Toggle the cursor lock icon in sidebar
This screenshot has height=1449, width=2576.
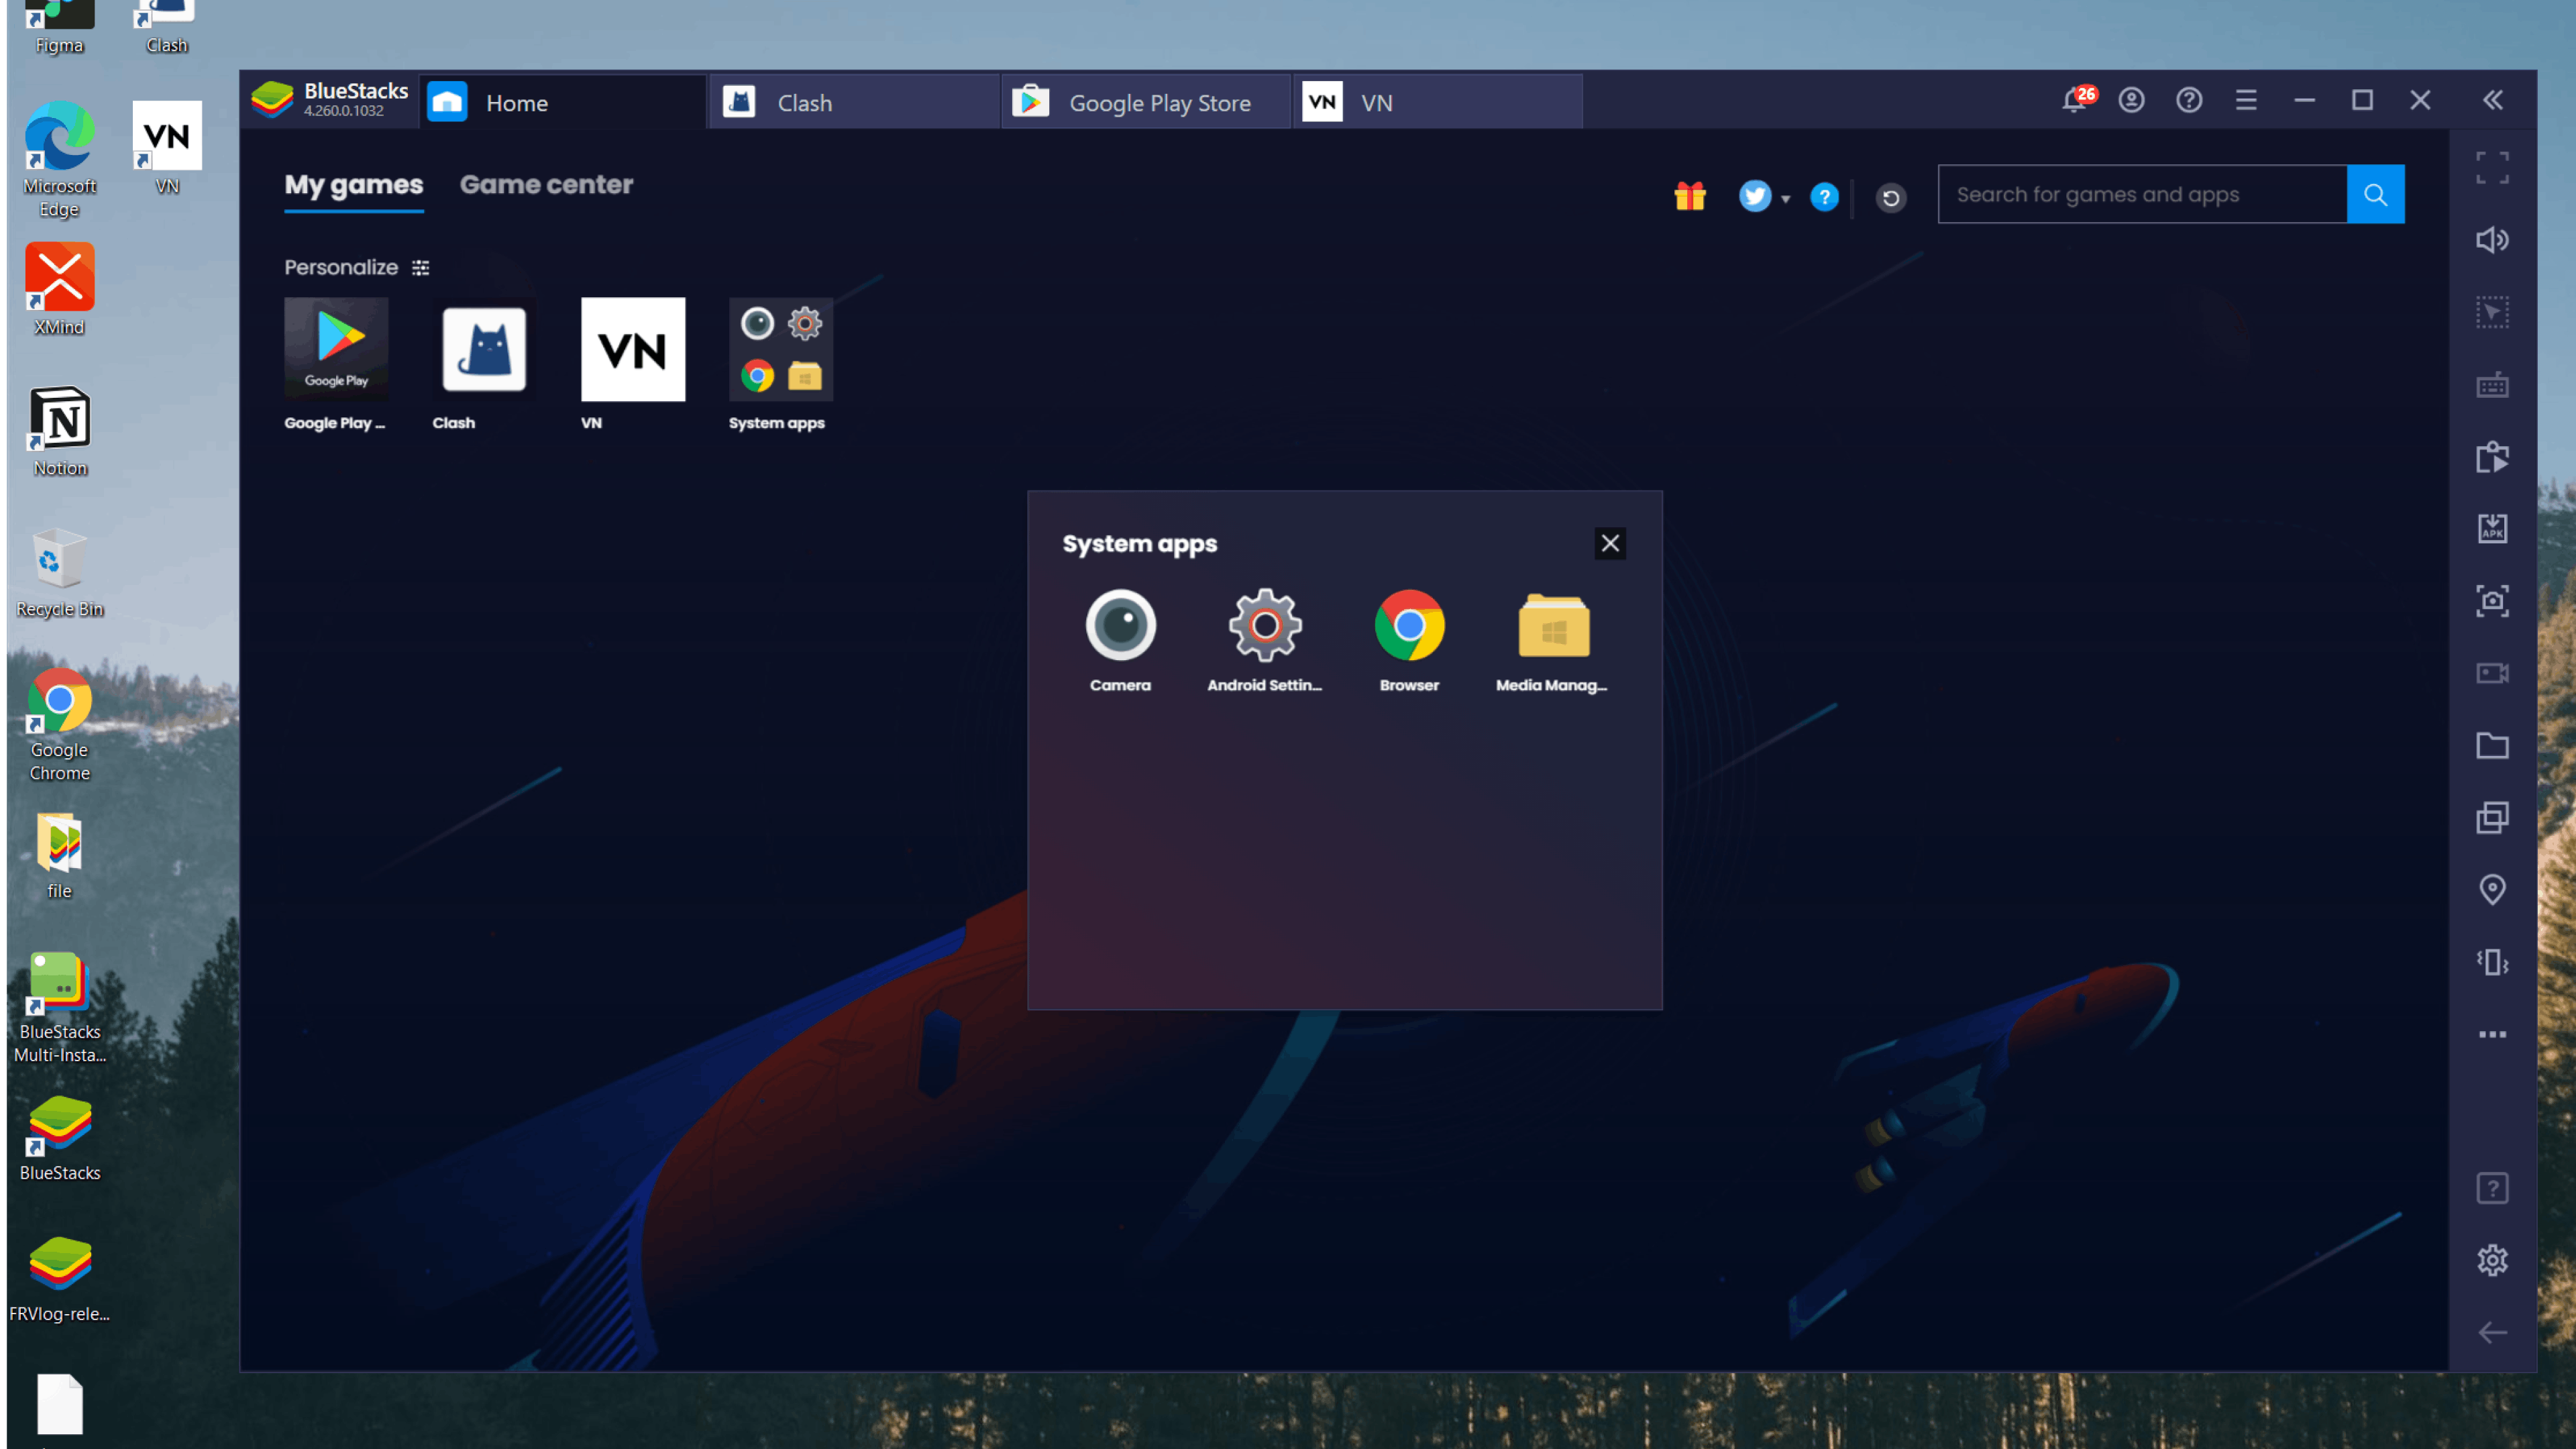pyautogui.click(x=2492, y=312)
